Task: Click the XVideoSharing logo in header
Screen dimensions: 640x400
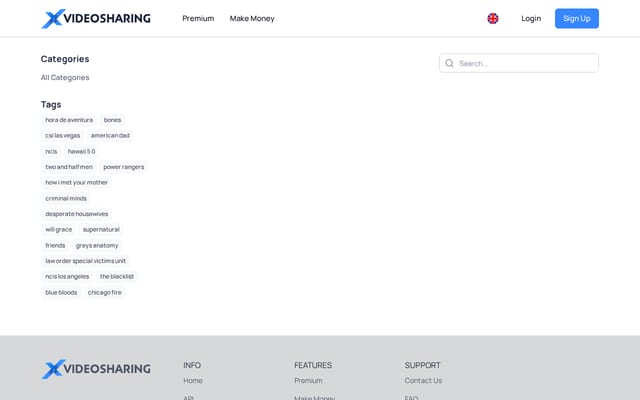Action: click(96, 18)
